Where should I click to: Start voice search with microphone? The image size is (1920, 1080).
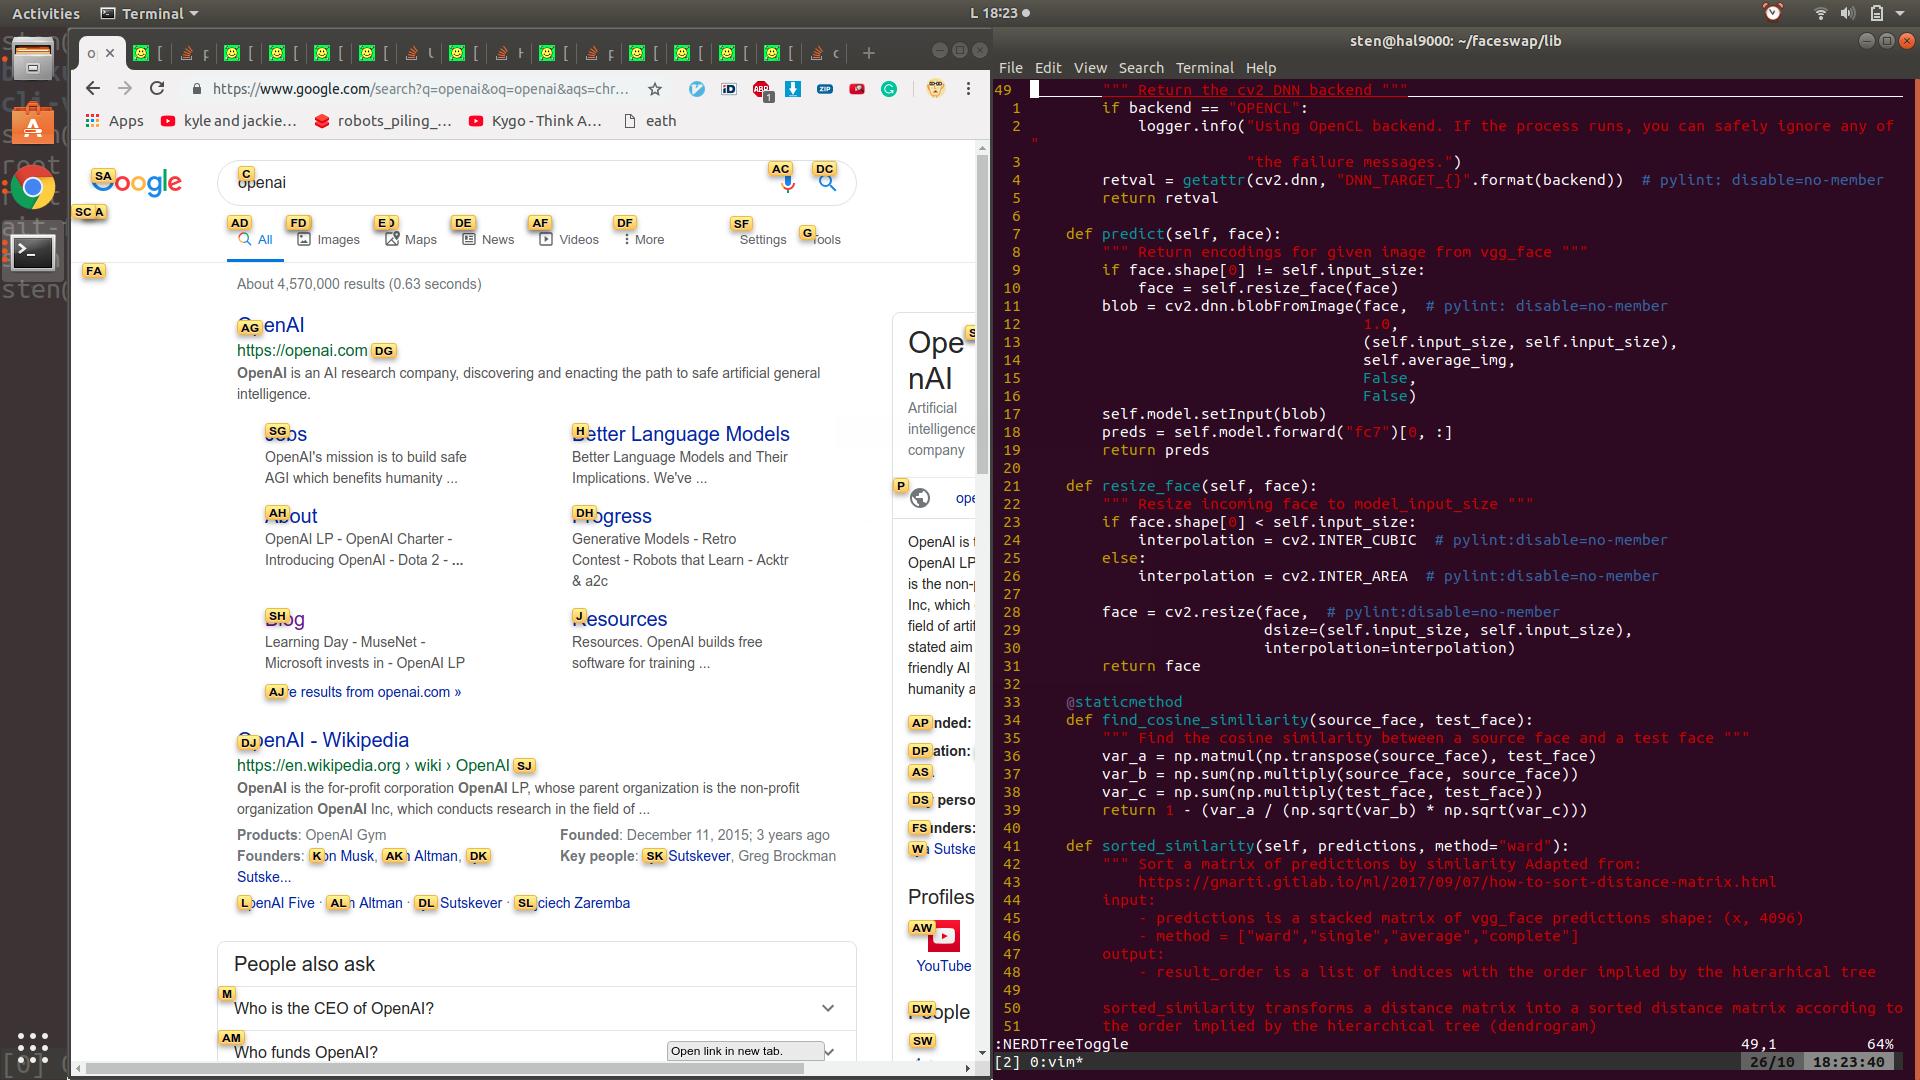(x=788, y=183)
